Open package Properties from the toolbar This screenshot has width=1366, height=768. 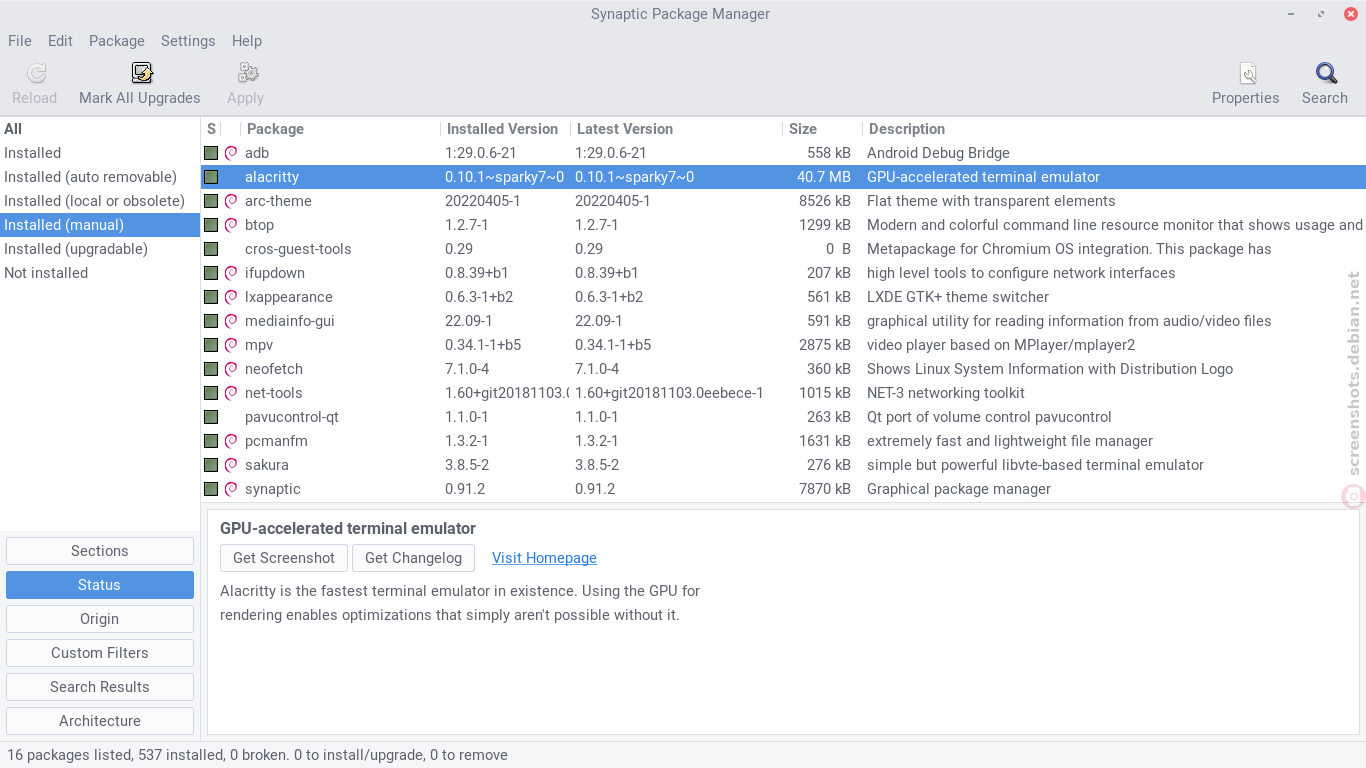pyautogui.click(x=1247, y=73)
